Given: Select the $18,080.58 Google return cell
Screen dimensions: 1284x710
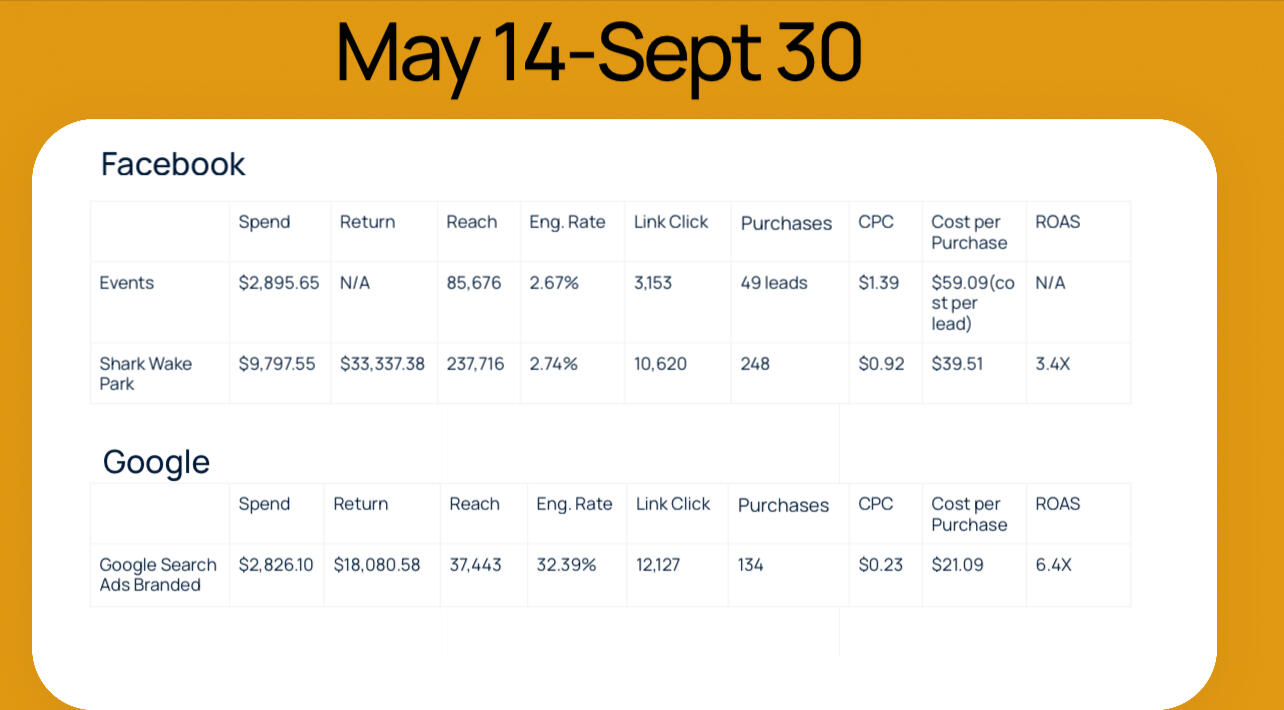Looking at the screenshot, I should coord(377,565).
